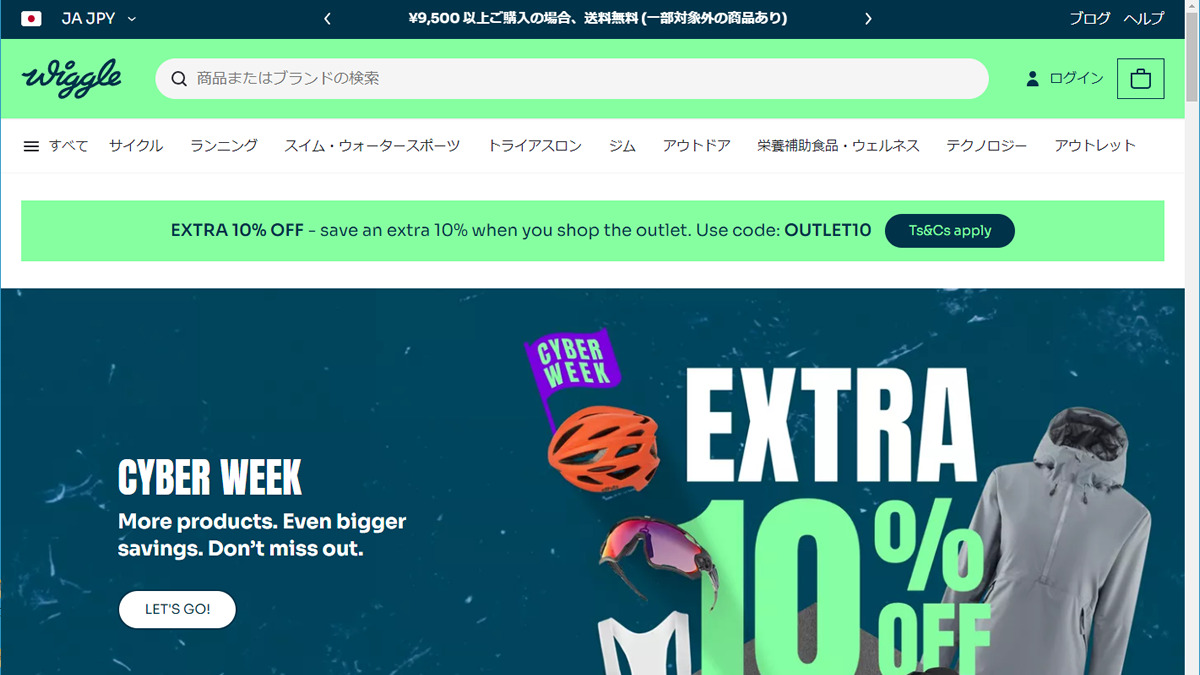Open the ヘルプ link
1200x675 pixels.
[1144, 19]
